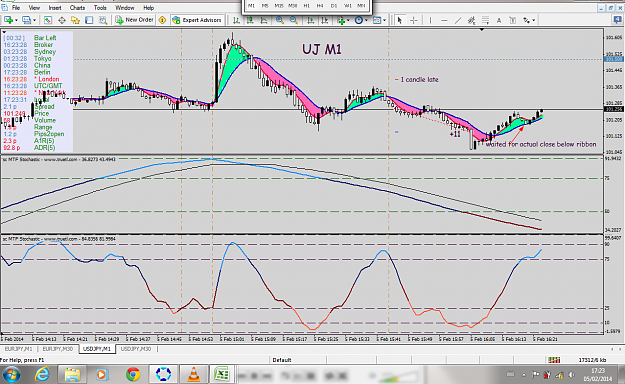Open Google Chrome from the taskbar

pyautogui.click(x=133, y=374)
